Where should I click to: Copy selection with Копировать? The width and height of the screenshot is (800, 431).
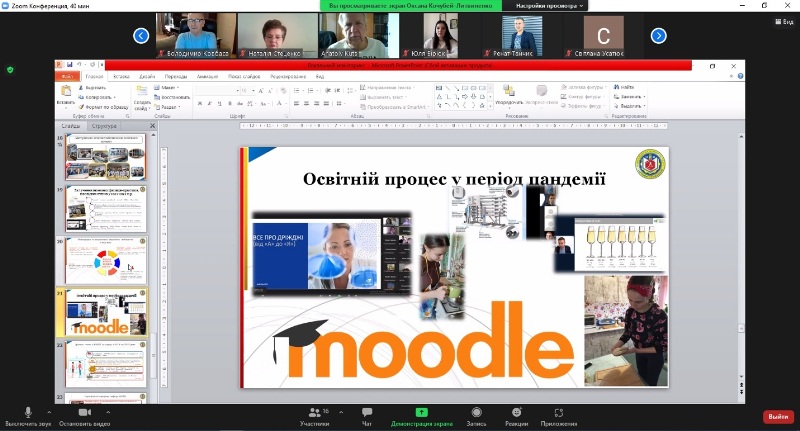[97, 97]
